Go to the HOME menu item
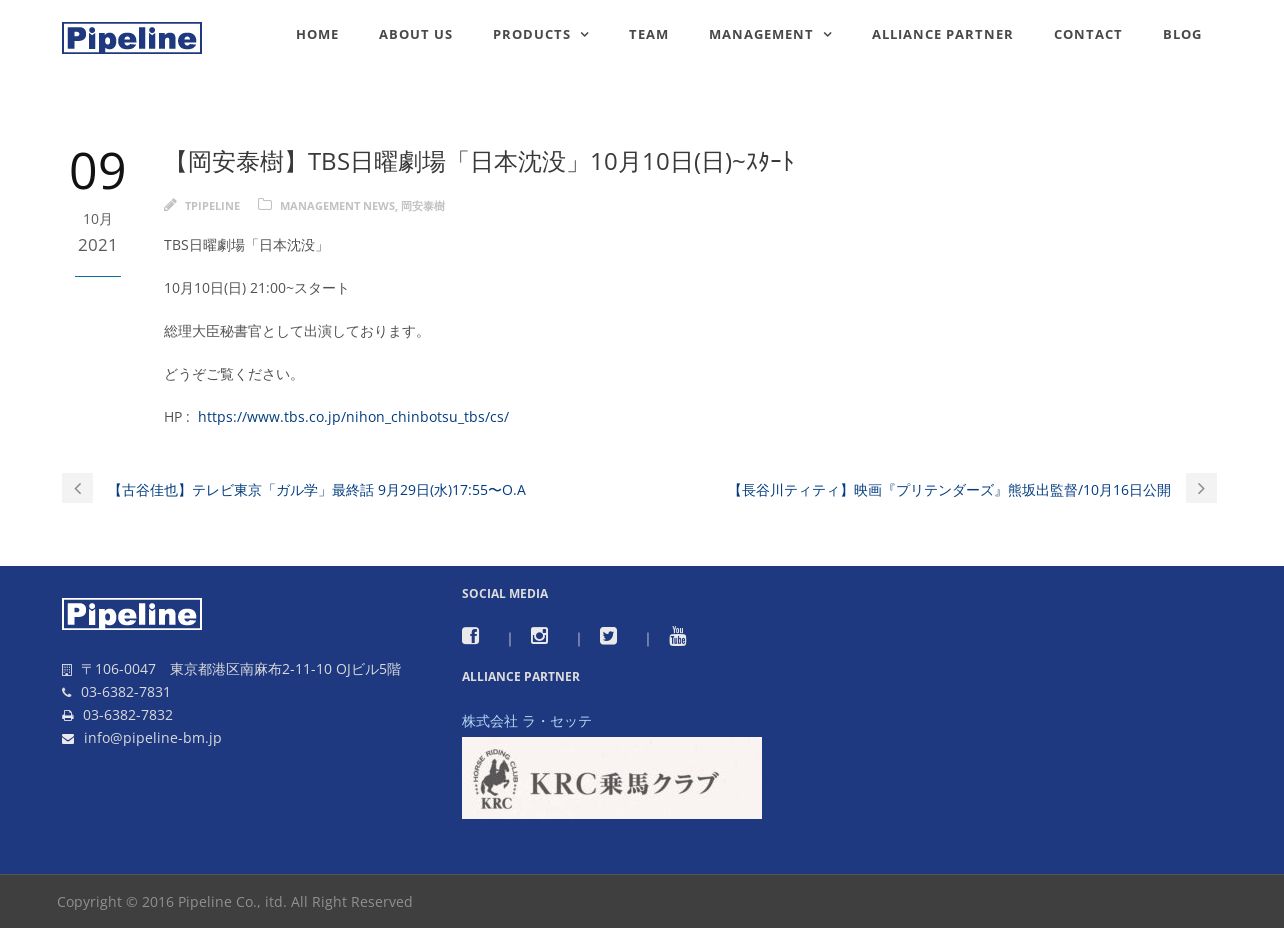This screenshot has width=1284, height=928. point(317,34)
